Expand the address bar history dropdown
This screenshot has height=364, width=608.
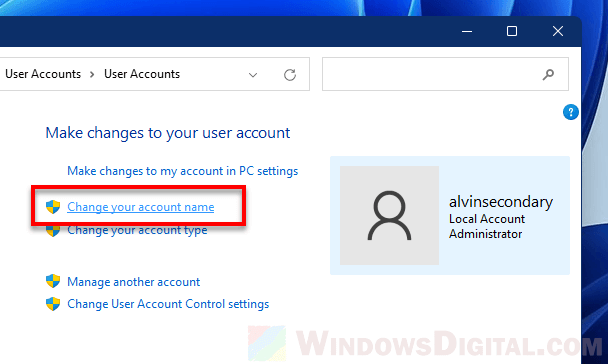pos(253,75)
